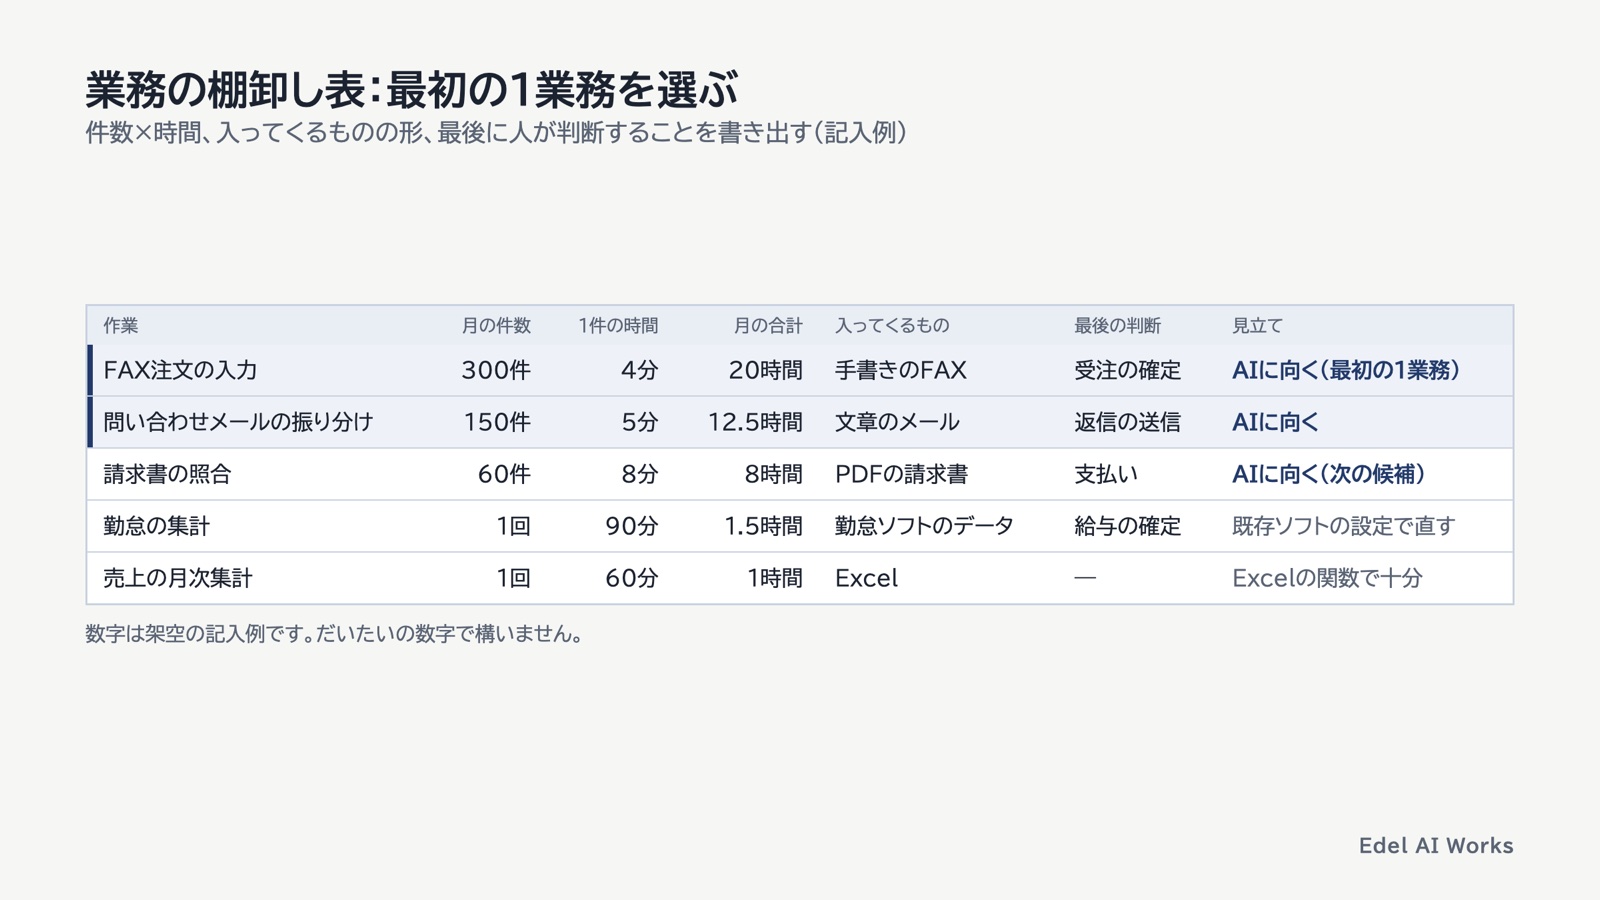Click the 300件 cell

pos(496,370)
